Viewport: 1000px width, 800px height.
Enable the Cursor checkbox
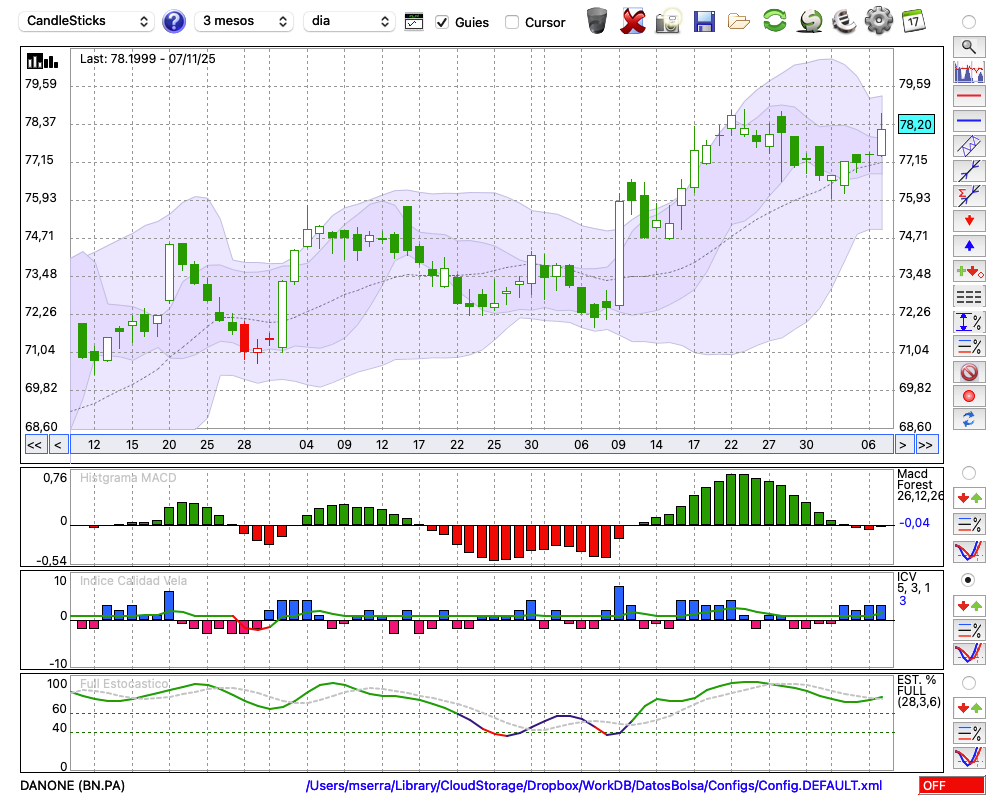[512, 22]
